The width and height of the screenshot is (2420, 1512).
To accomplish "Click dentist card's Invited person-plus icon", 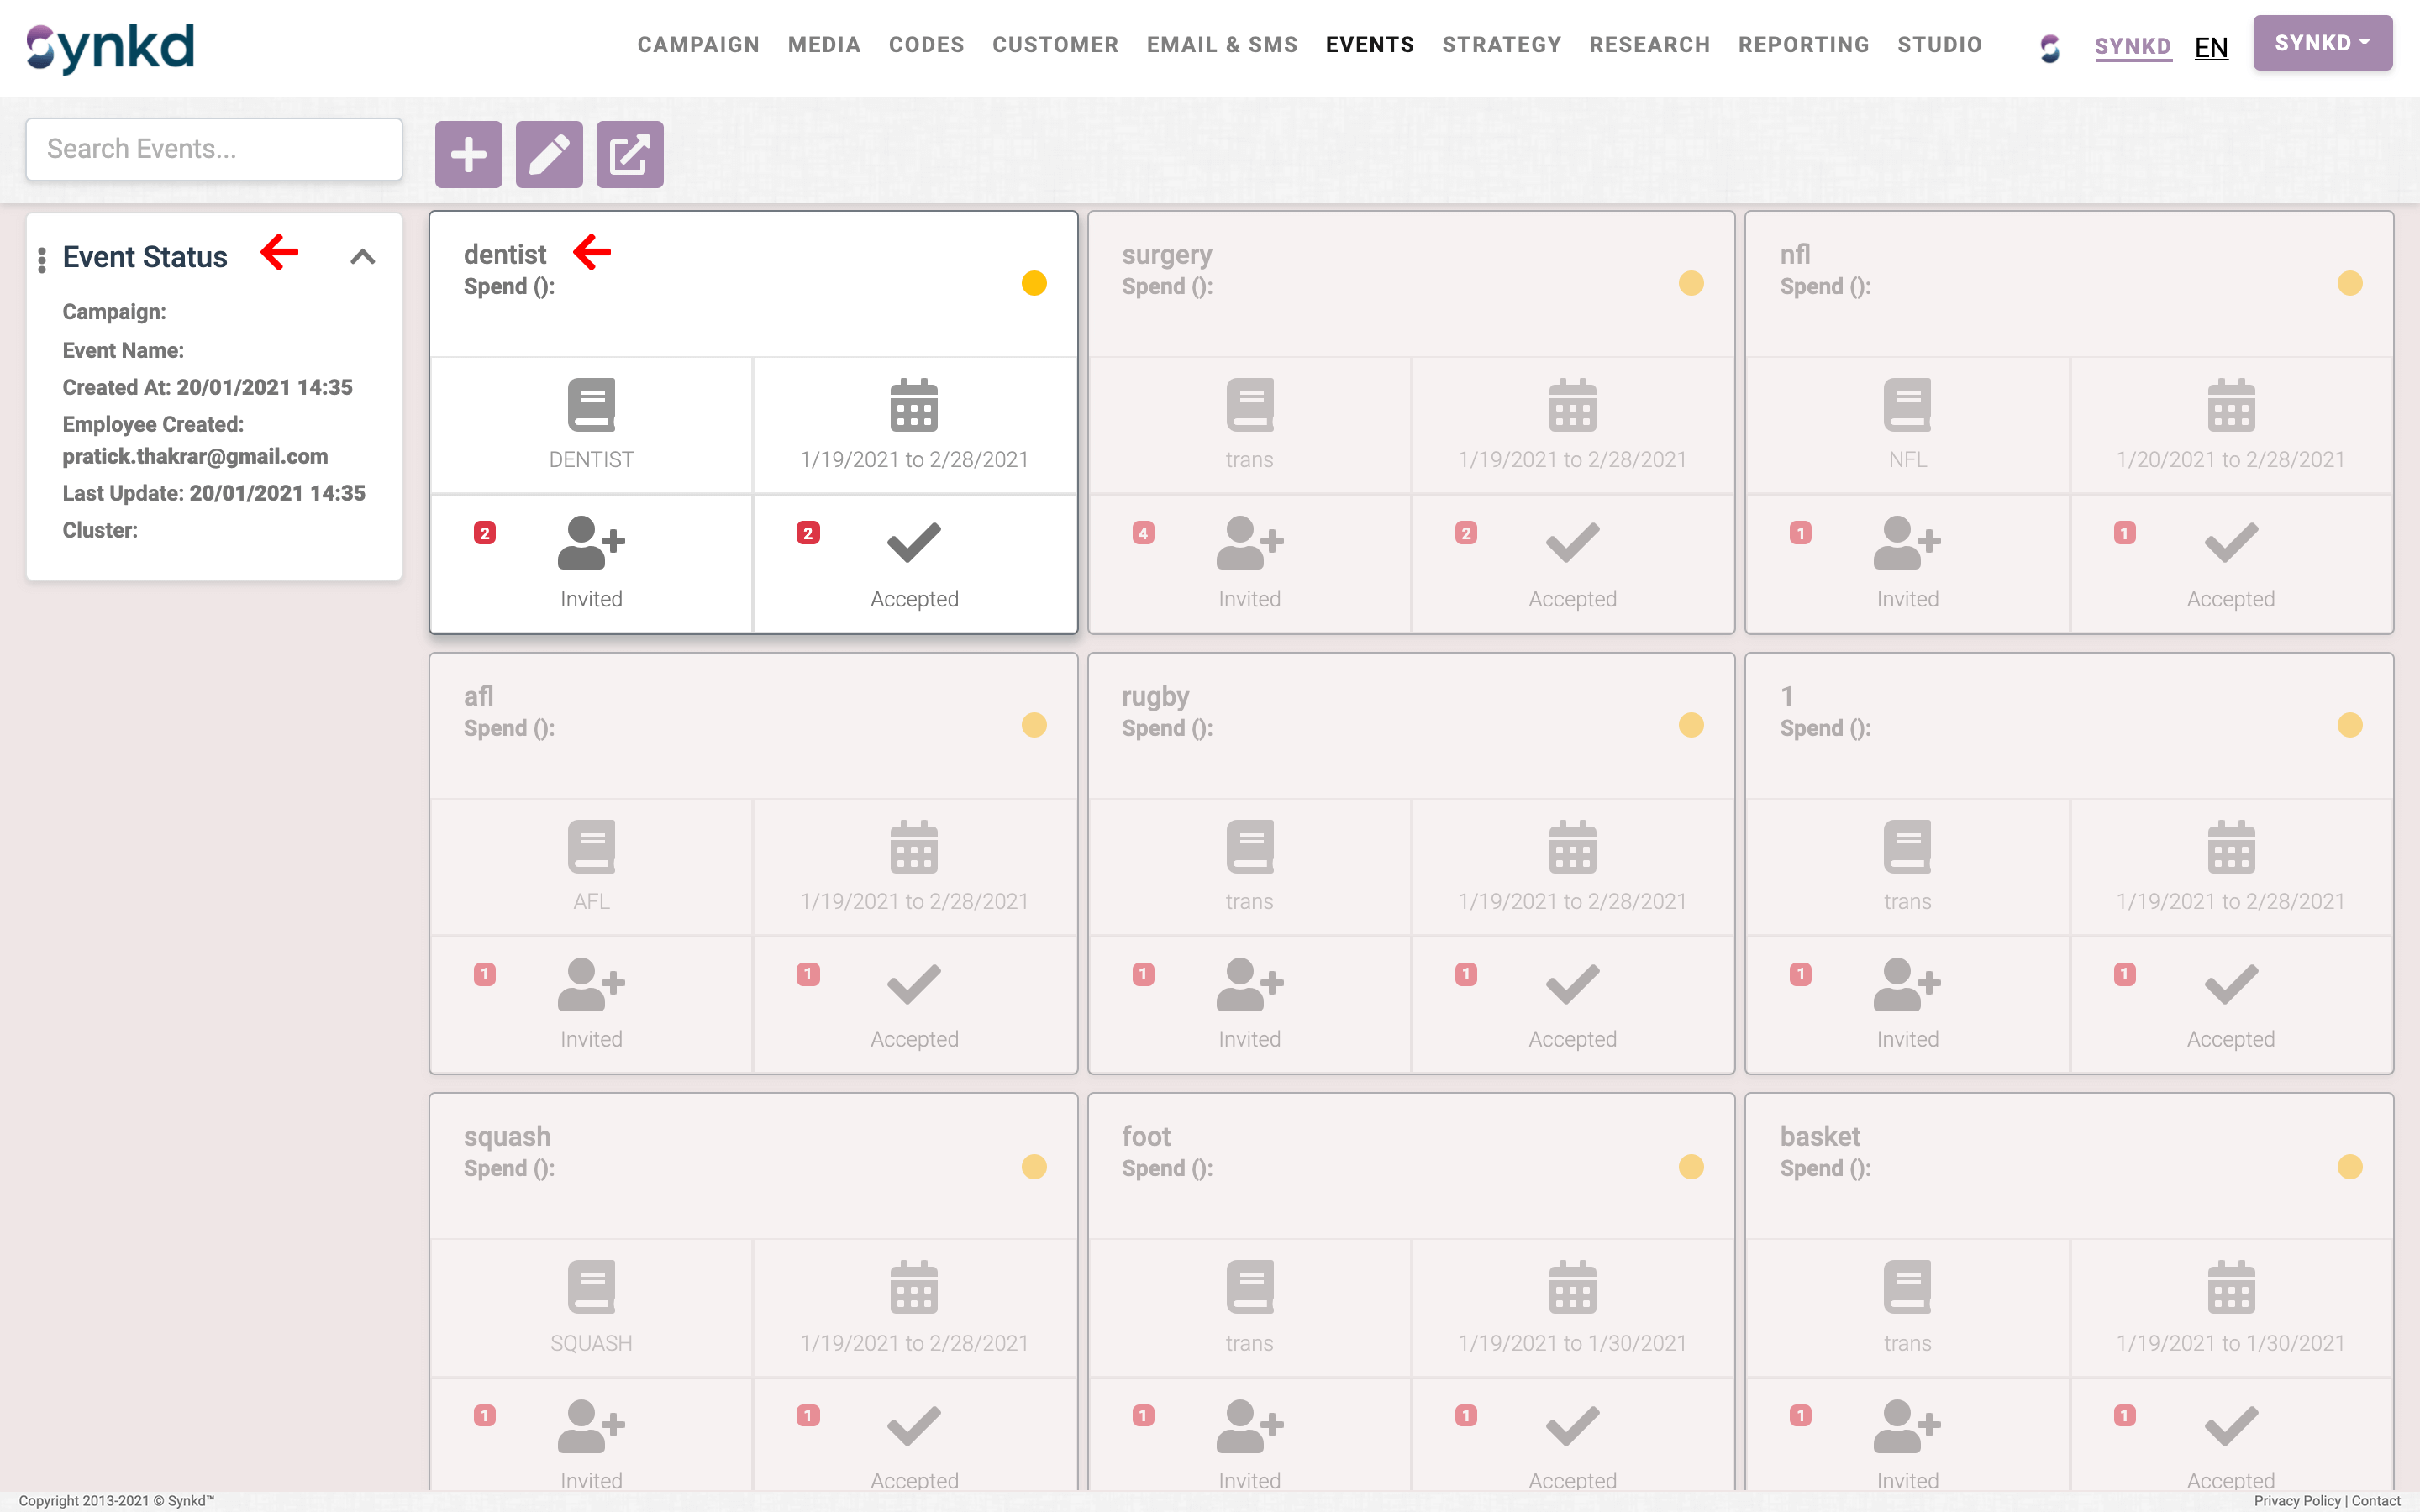I will point(590,543).
